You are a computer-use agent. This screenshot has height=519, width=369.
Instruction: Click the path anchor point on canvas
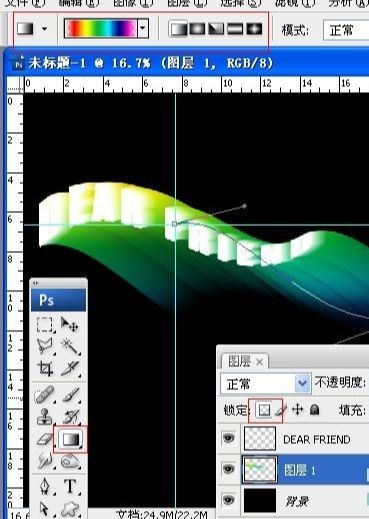click(x=174, y=224)
